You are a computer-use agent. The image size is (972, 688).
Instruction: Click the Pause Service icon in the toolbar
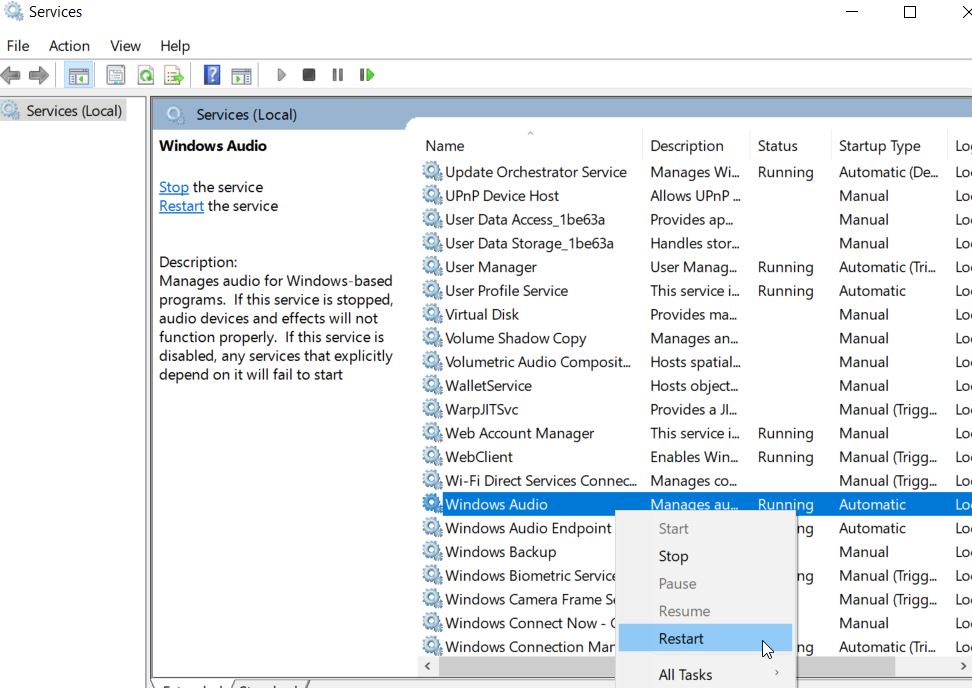337,75
